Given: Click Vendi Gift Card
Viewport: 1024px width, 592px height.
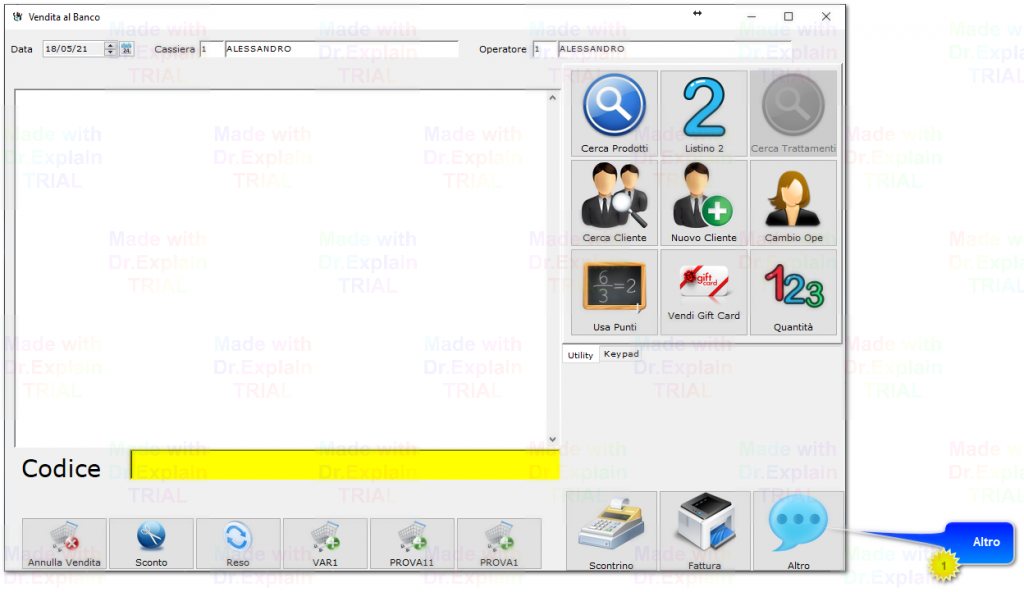Looking at the screenshot, I should pyautogui.click(x=704, y=291).
